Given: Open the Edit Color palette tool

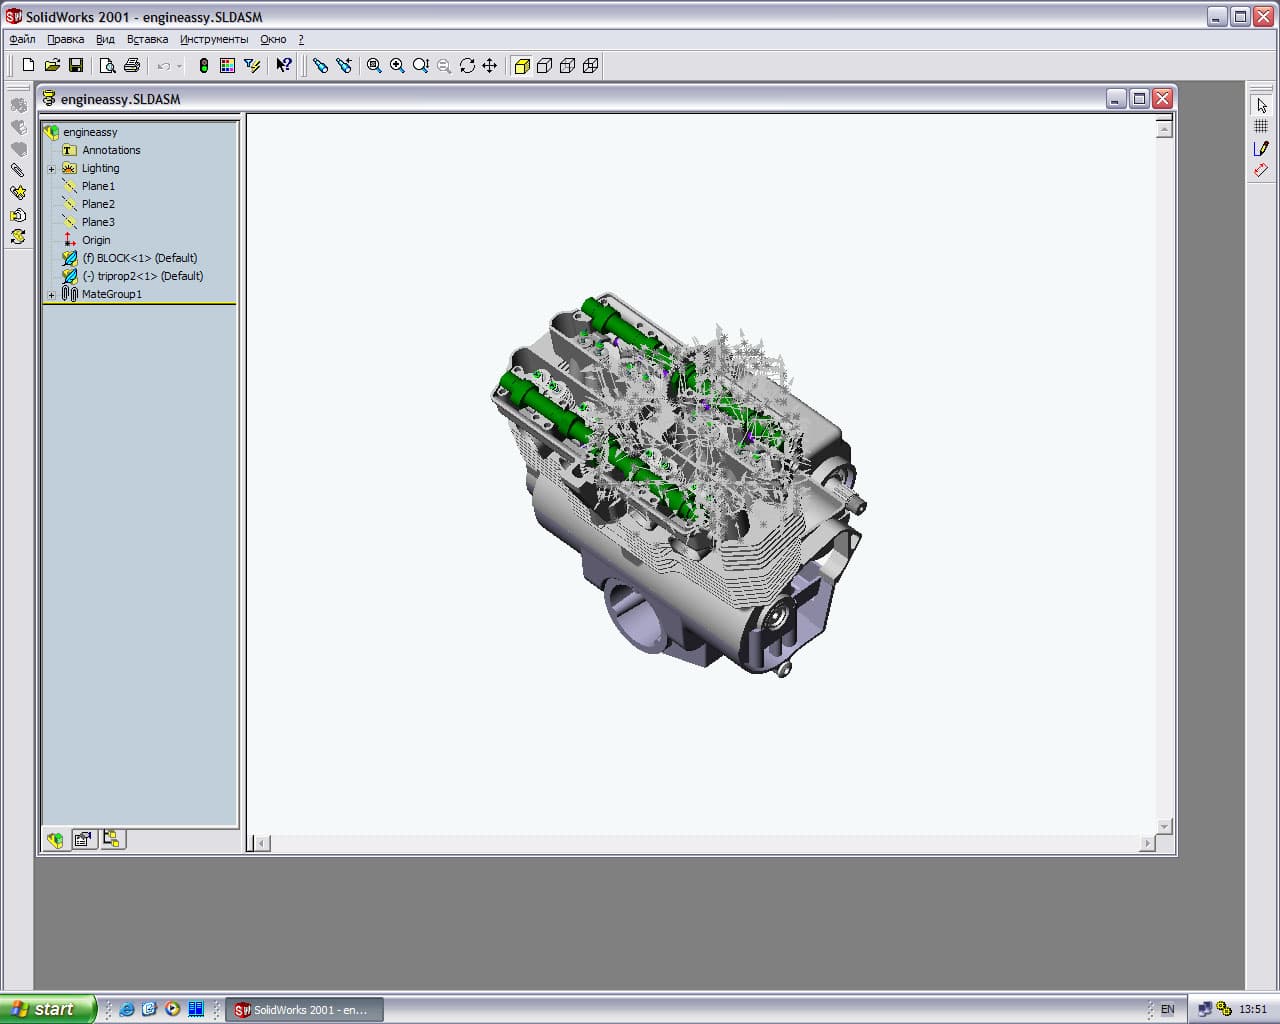Looking at the screenshot, I should tap(228, 66).
